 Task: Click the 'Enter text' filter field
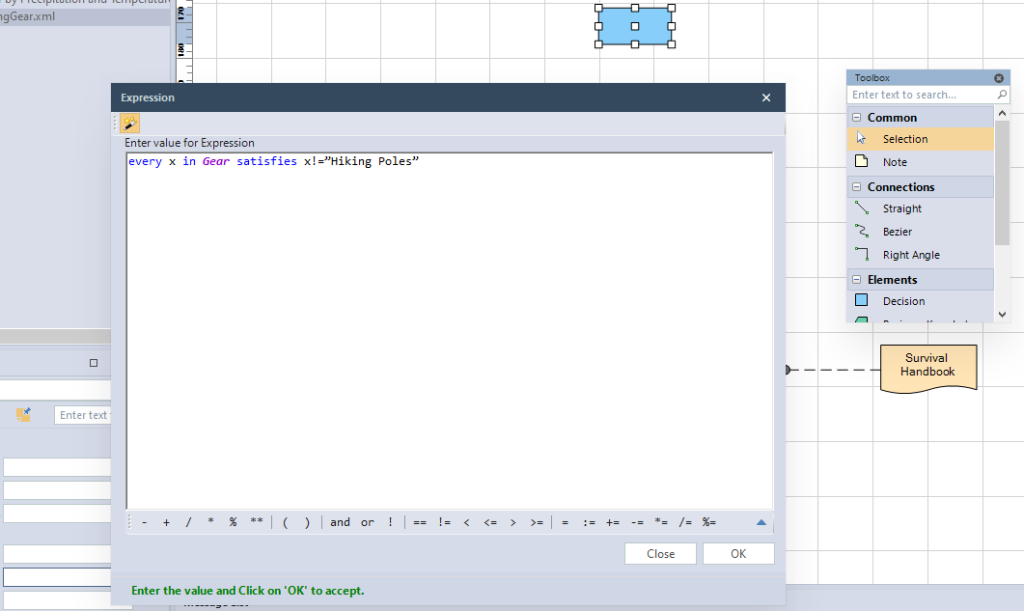(x=83, y=415)
